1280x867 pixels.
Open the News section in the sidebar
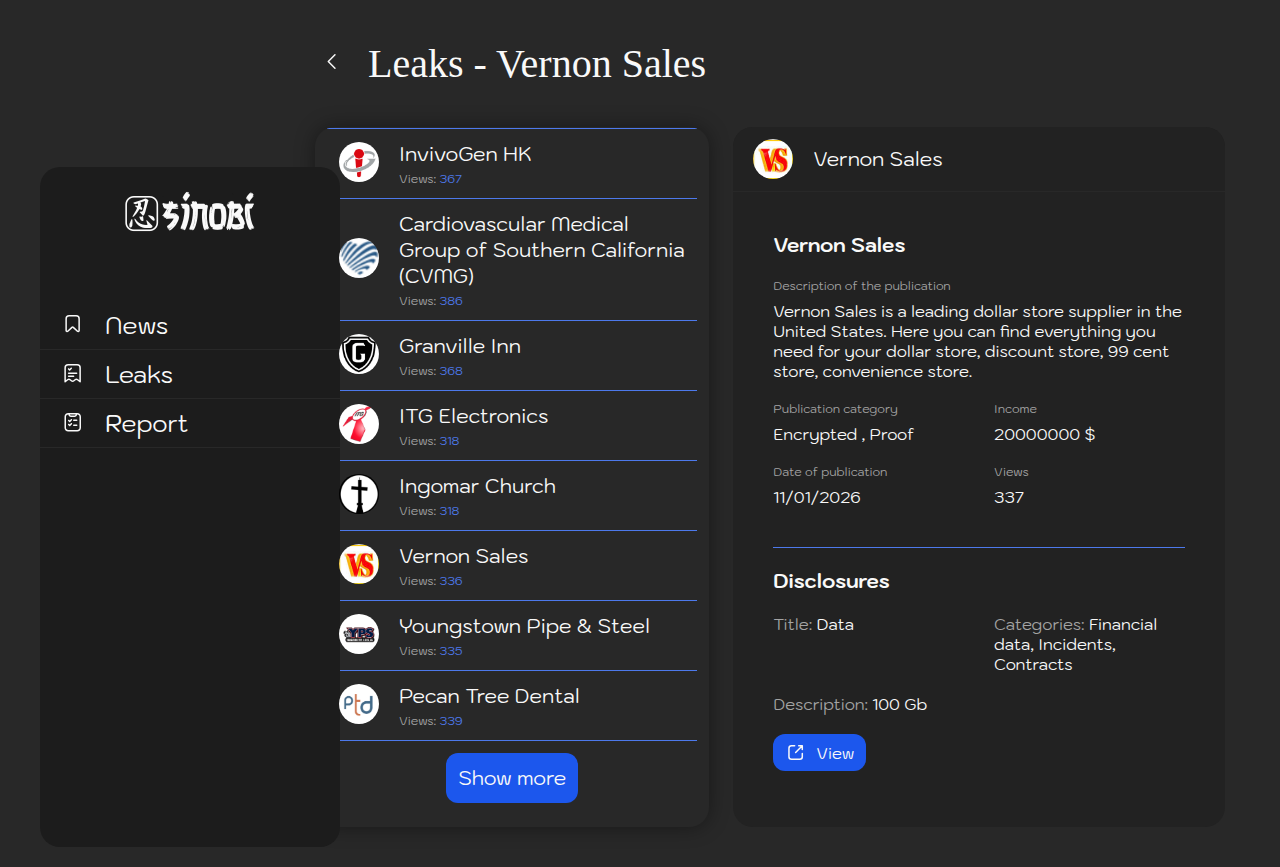(x=136, y=326)
